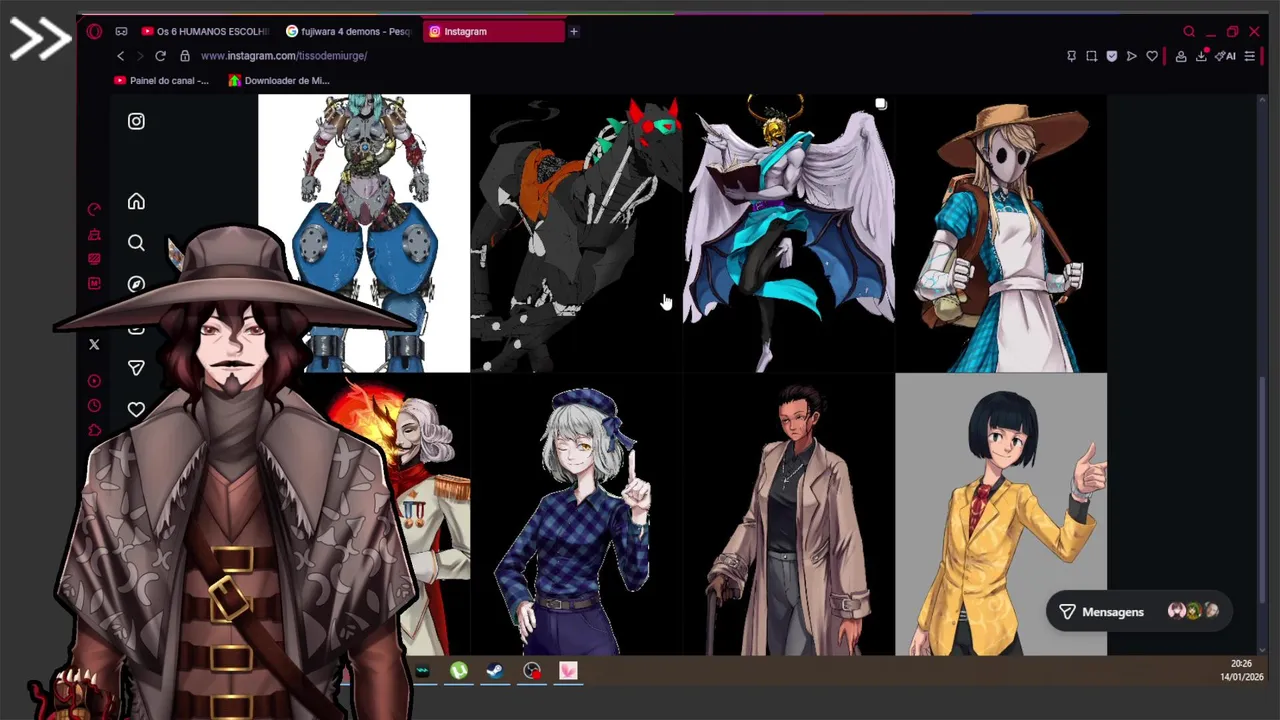Open browser tab search magnifier
The height and width of the screenshot is (720, 1280).
1189,31
